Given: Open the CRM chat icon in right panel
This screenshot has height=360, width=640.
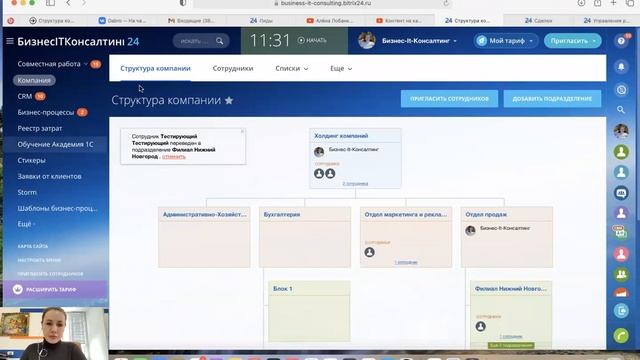Looking at the screenshot, I should [621, 233].
